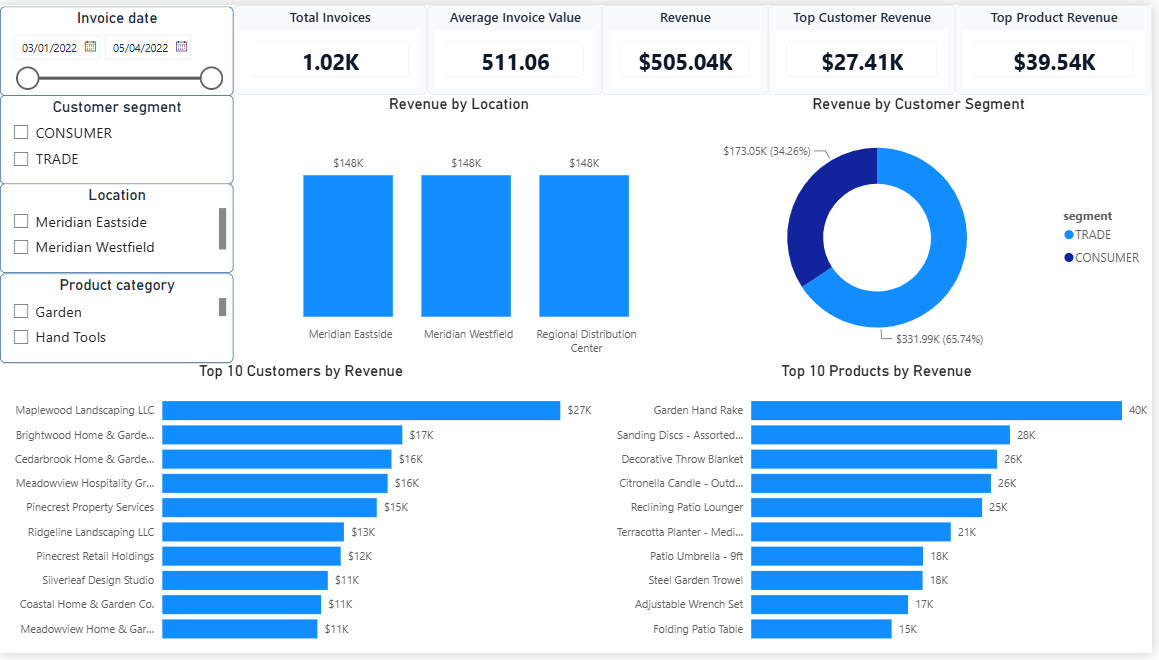Select the Regional Distribution Center bar
Screen dimensions: 1159x660
[584, 245]
